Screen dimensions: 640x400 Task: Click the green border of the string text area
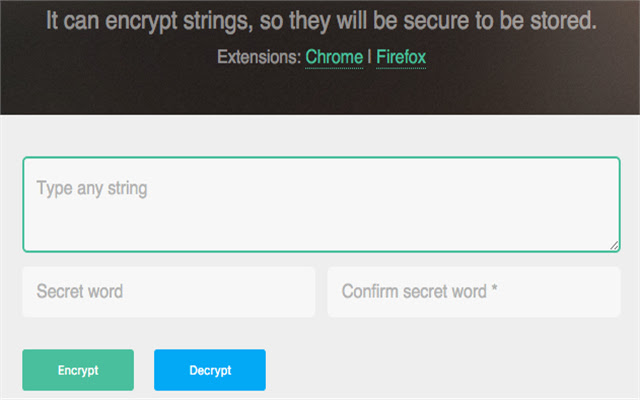click(x=321, y=157)
